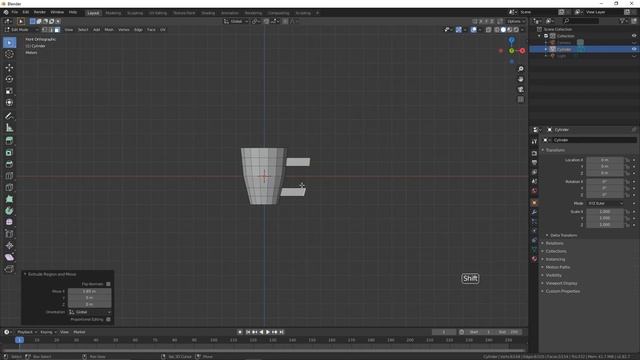Choose the Move tool
This screenshot has width=640, height=360.
point(9,68)
